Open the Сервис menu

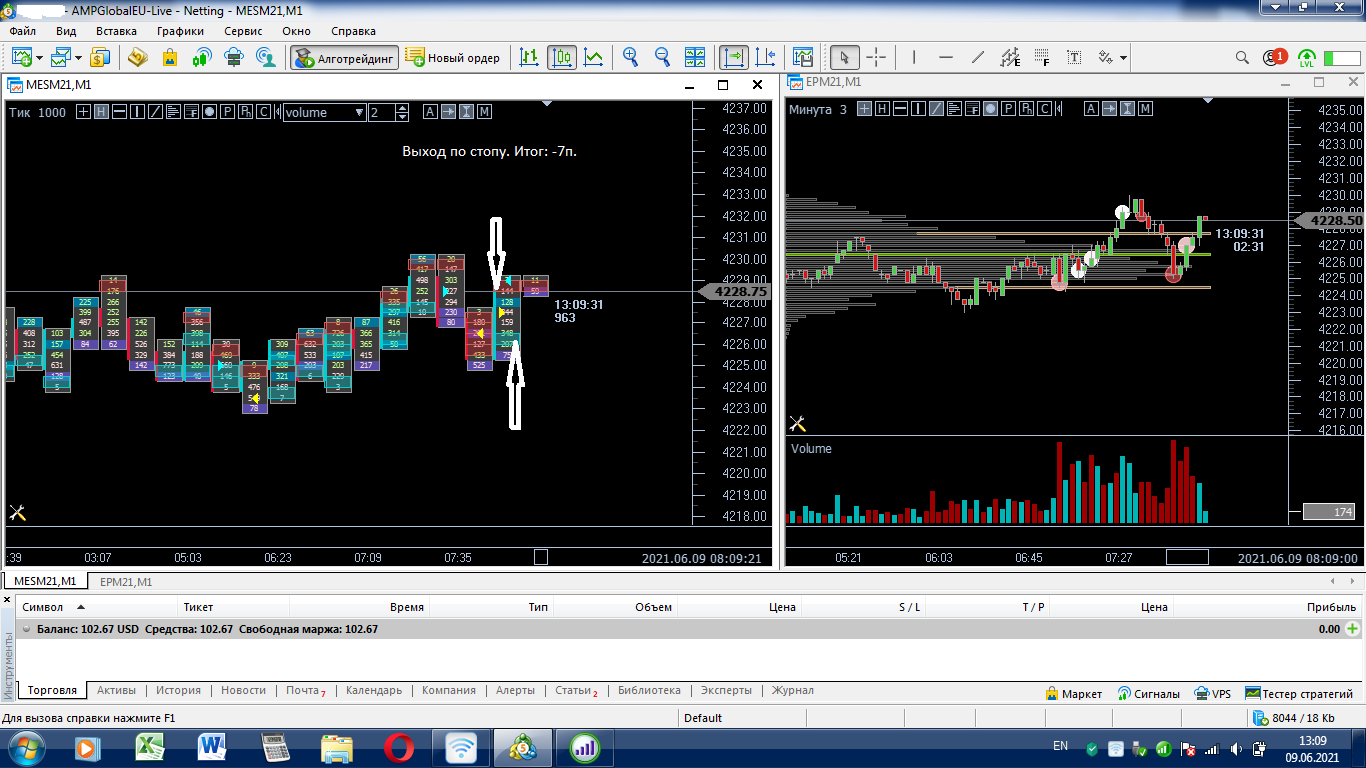tap(243, 31)
